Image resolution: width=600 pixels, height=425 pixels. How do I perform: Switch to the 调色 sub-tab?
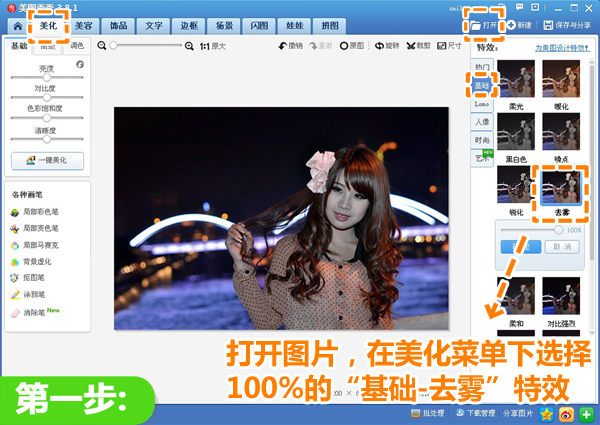[77, 46]
